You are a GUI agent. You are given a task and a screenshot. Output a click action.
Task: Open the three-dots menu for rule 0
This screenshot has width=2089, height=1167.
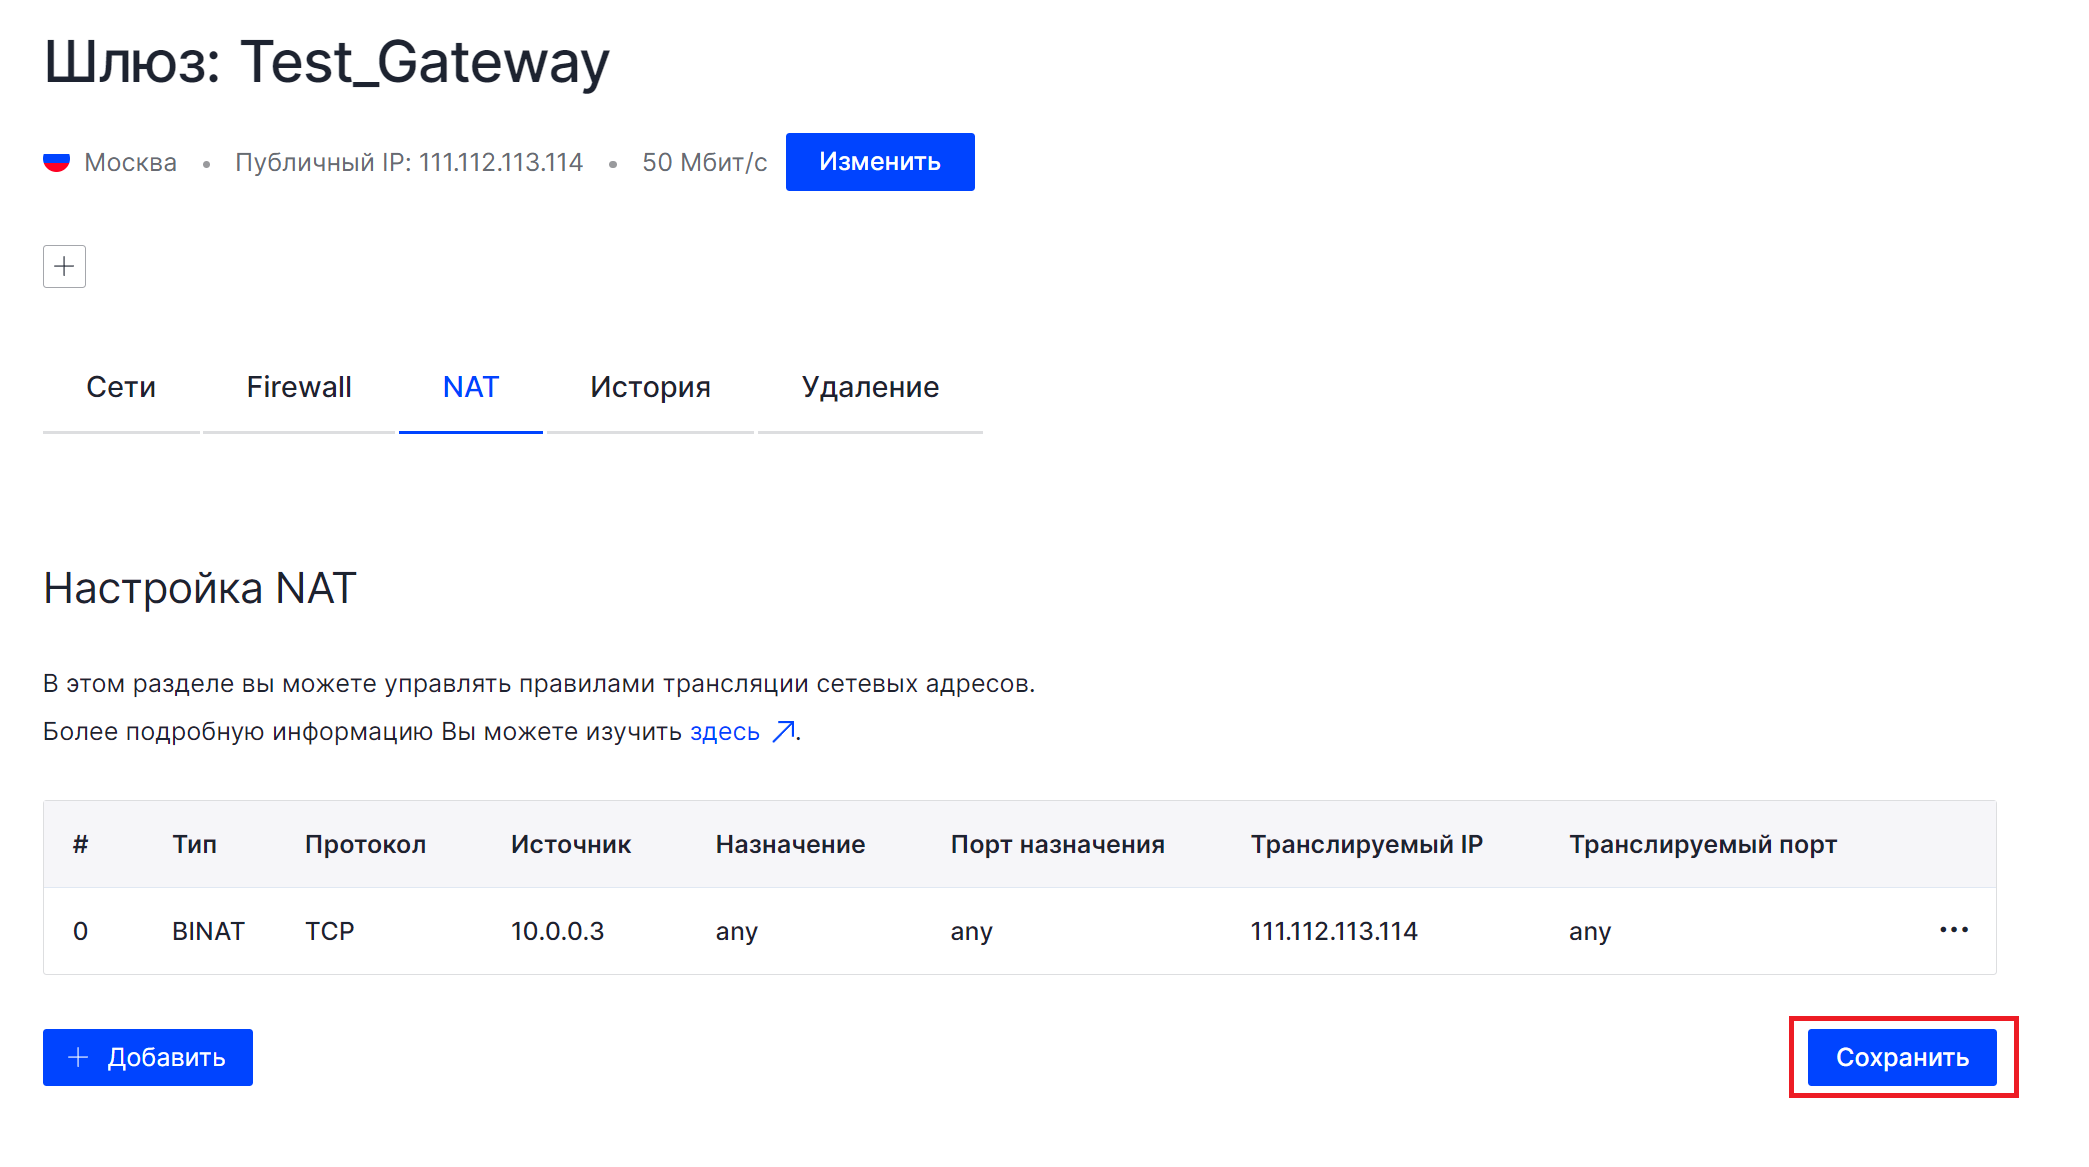[1953, 930]
